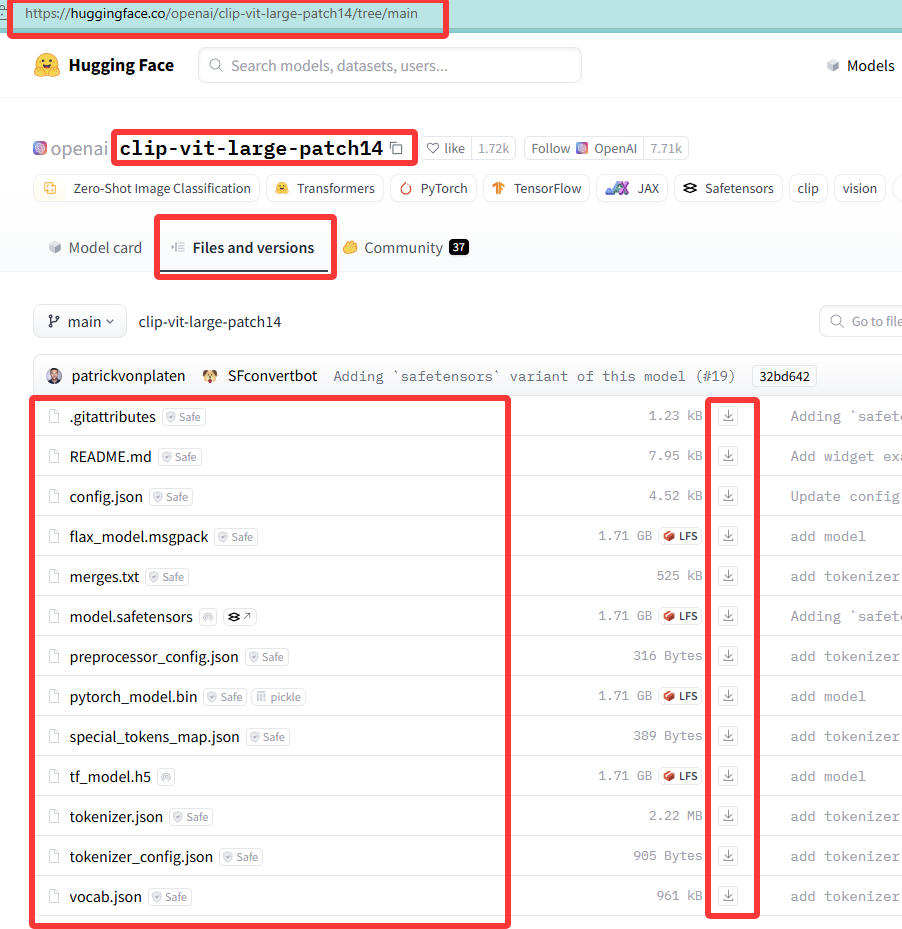
Task: View the 7.71k followers count
Action: pos(666,148)
